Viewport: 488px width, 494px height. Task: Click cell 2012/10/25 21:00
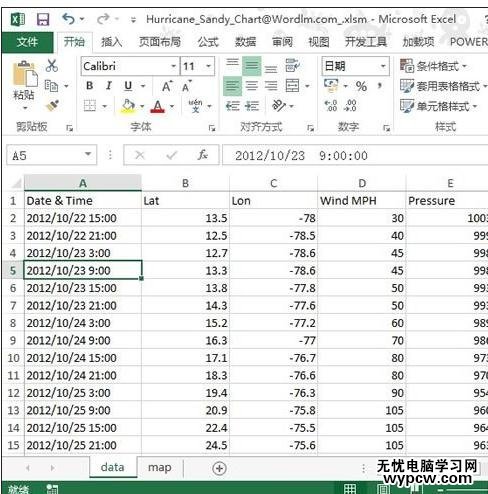(x=83, y=445)
